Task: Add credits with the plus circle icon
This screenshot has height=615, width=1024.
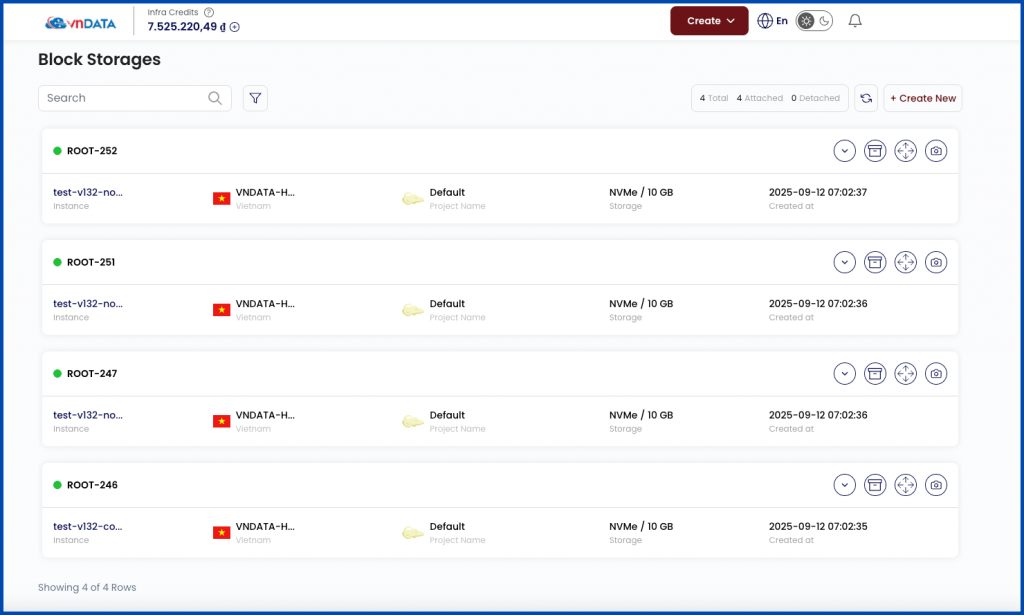Action: pyautogui.click(x=234, y=27)
